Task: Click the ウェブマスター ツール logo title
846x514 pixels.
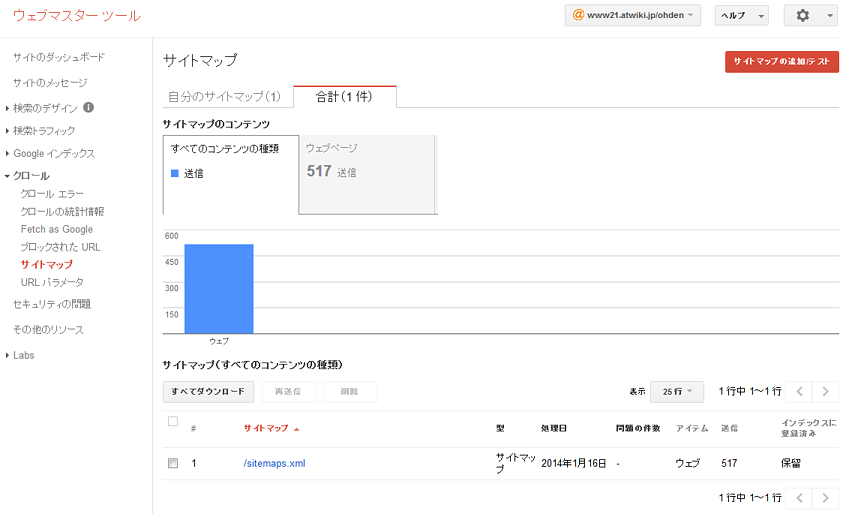Action: point(77,16)
